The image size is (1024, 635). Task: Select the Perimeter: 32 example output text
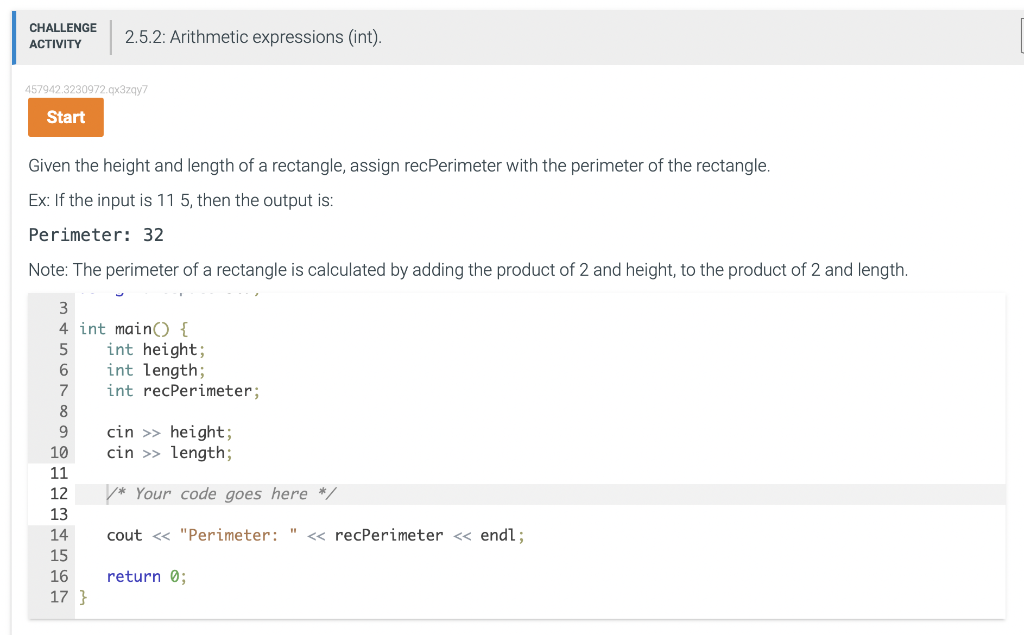point(96,235)
